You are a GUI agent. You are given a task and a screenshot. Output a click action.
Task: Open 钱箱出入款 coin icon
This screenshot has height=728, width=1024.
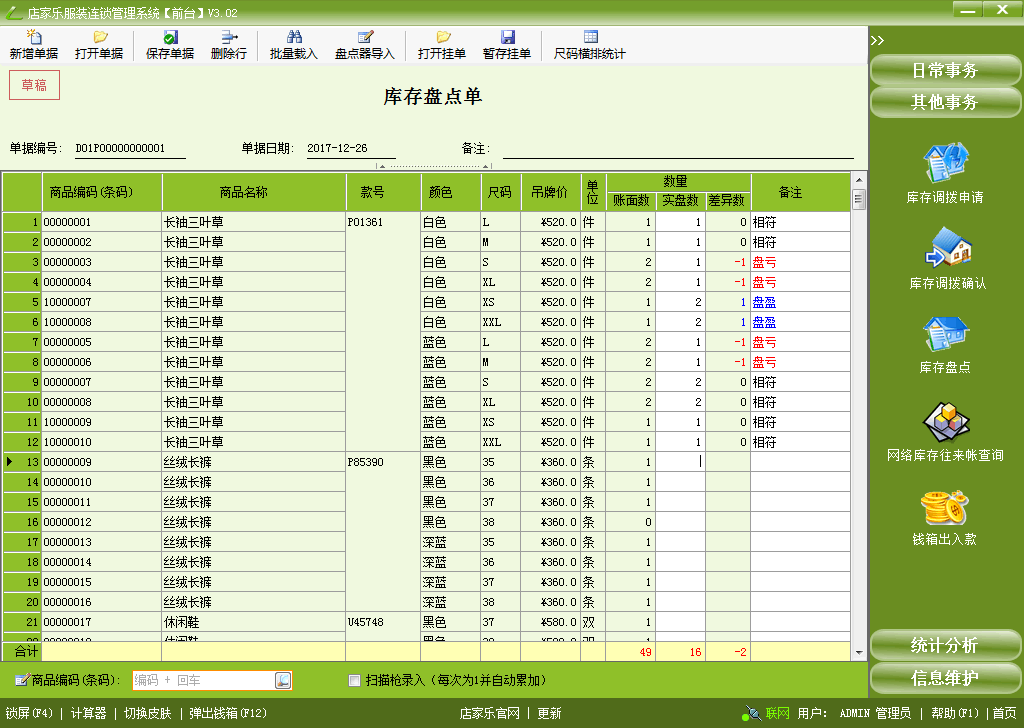tap(944, 517)
